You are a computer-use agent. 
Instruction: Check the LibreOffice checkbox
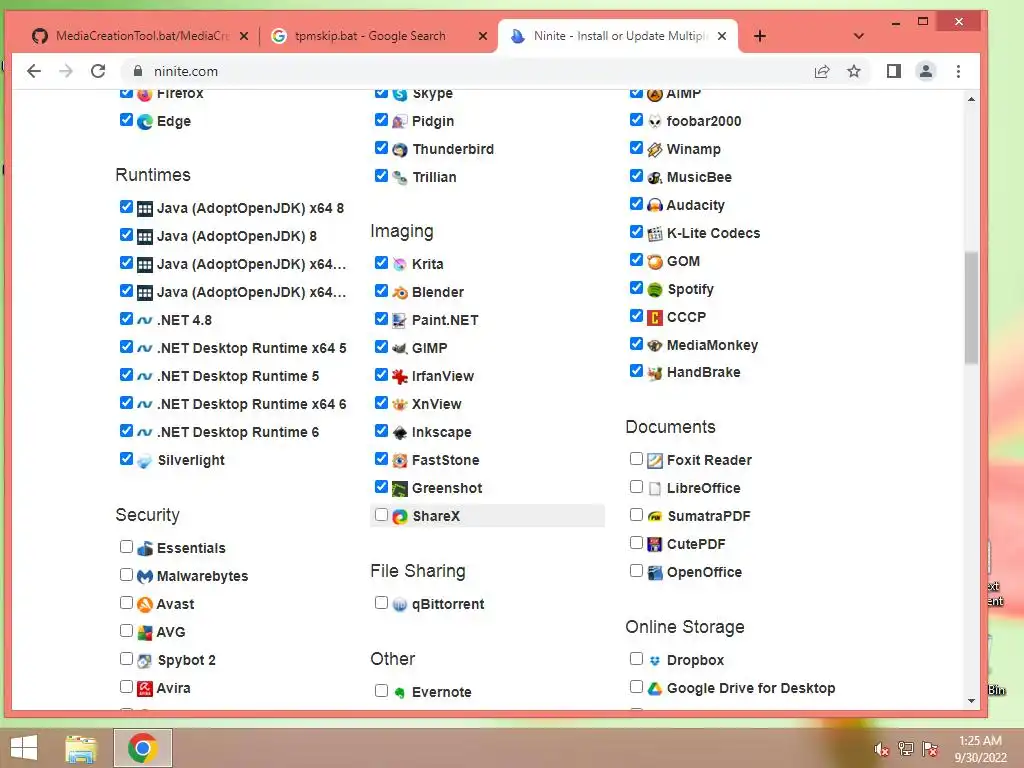point(636,487)
